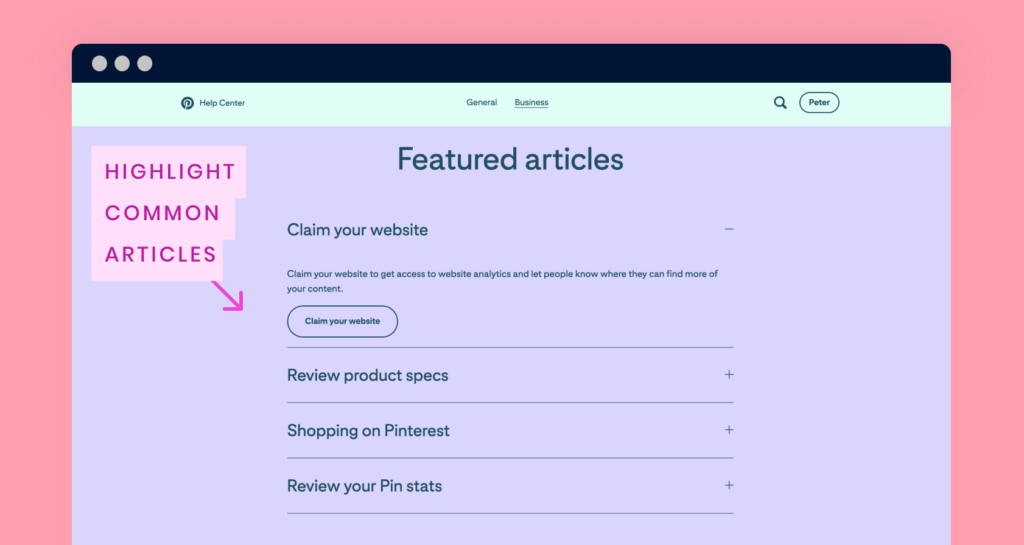Click the Claim your website button
The image size is (1024, 545).
pyautogui.click(x=342, y=321)
